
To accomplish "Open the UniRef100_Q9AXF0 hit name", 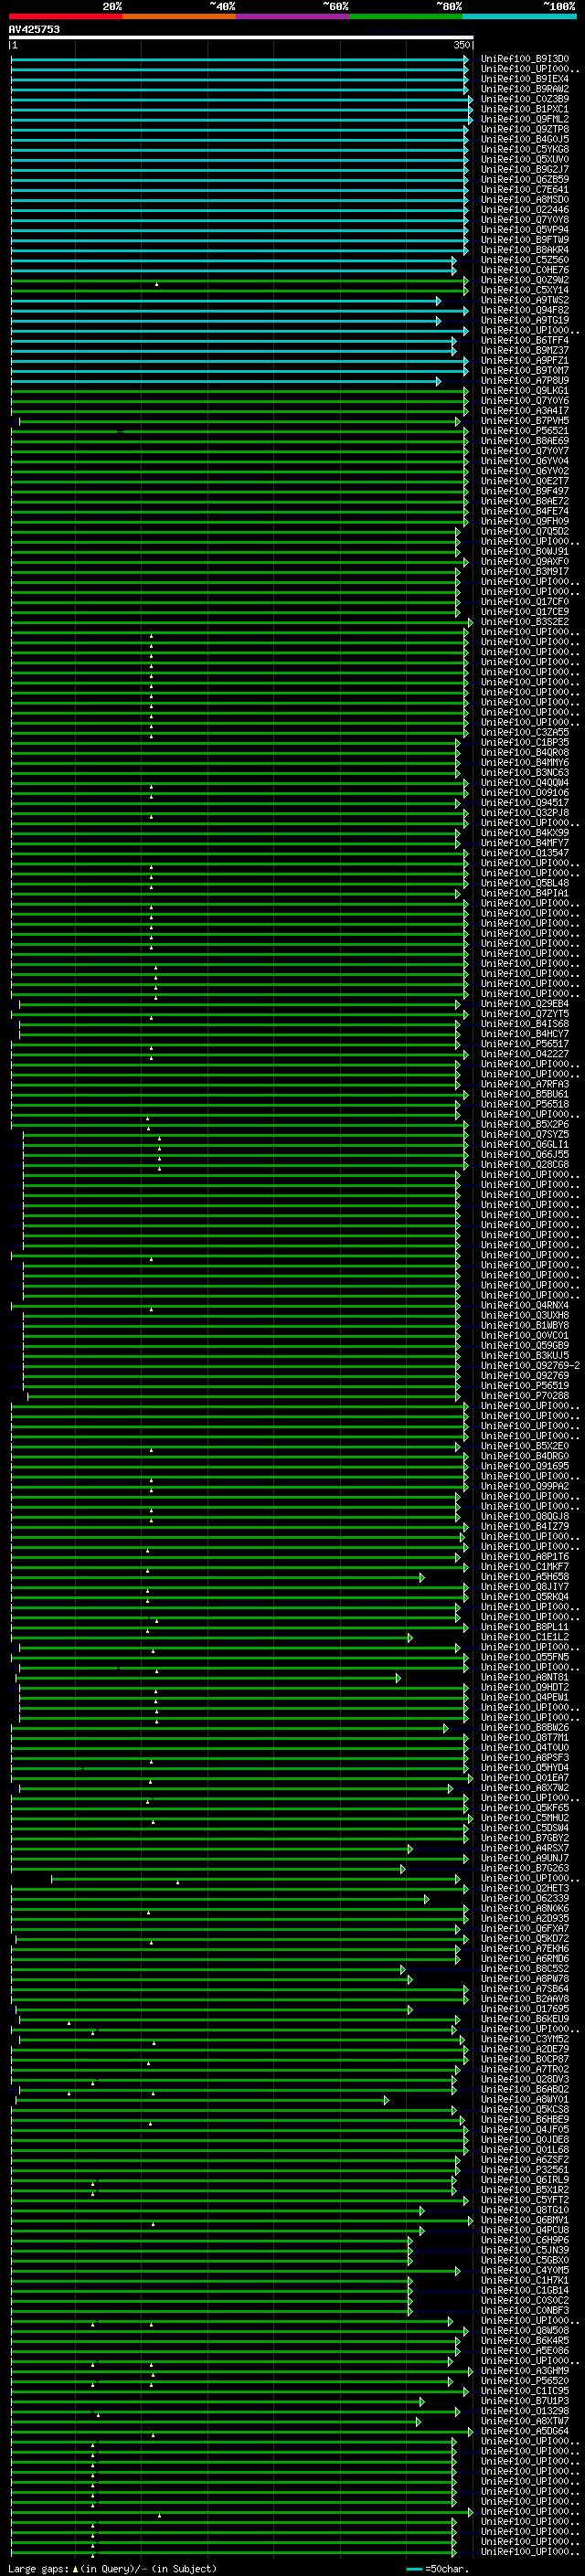I will pos(524,562).
